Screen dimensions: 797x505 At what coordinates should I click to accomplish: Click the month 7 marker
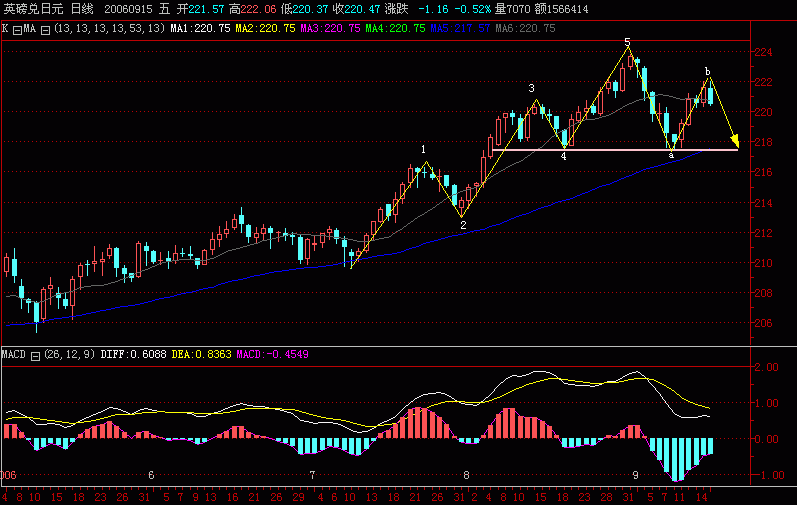(x=312, y=475)
